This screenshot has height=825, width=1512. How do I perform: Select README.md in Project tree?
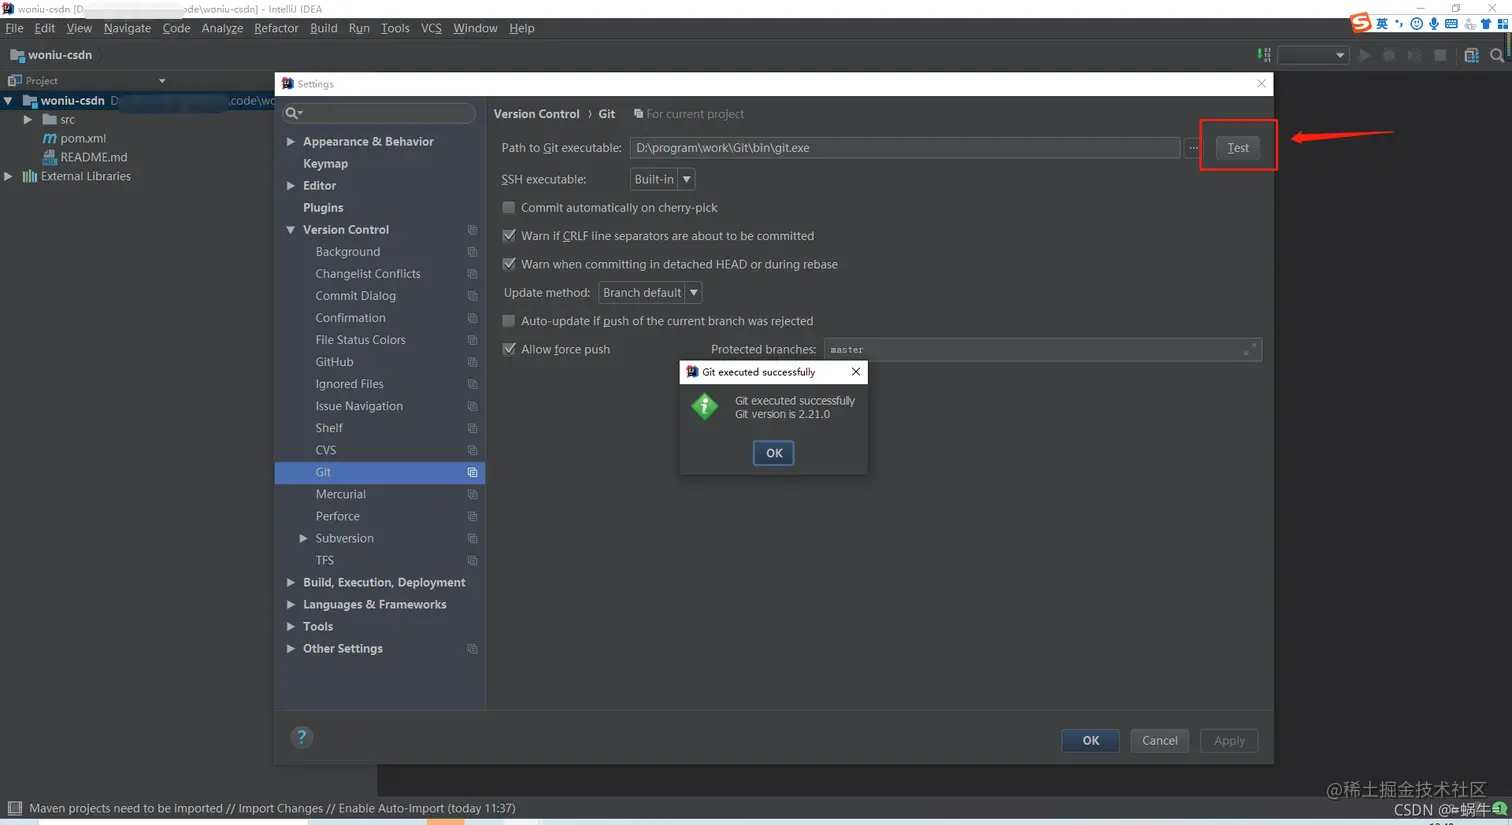tap(92, 157)
